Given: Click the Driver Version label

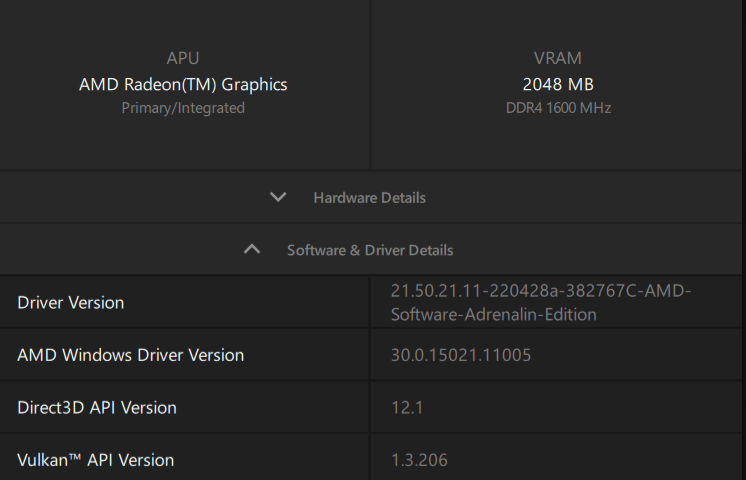Looking at the screenshot, I should click(x=70, y=303).
